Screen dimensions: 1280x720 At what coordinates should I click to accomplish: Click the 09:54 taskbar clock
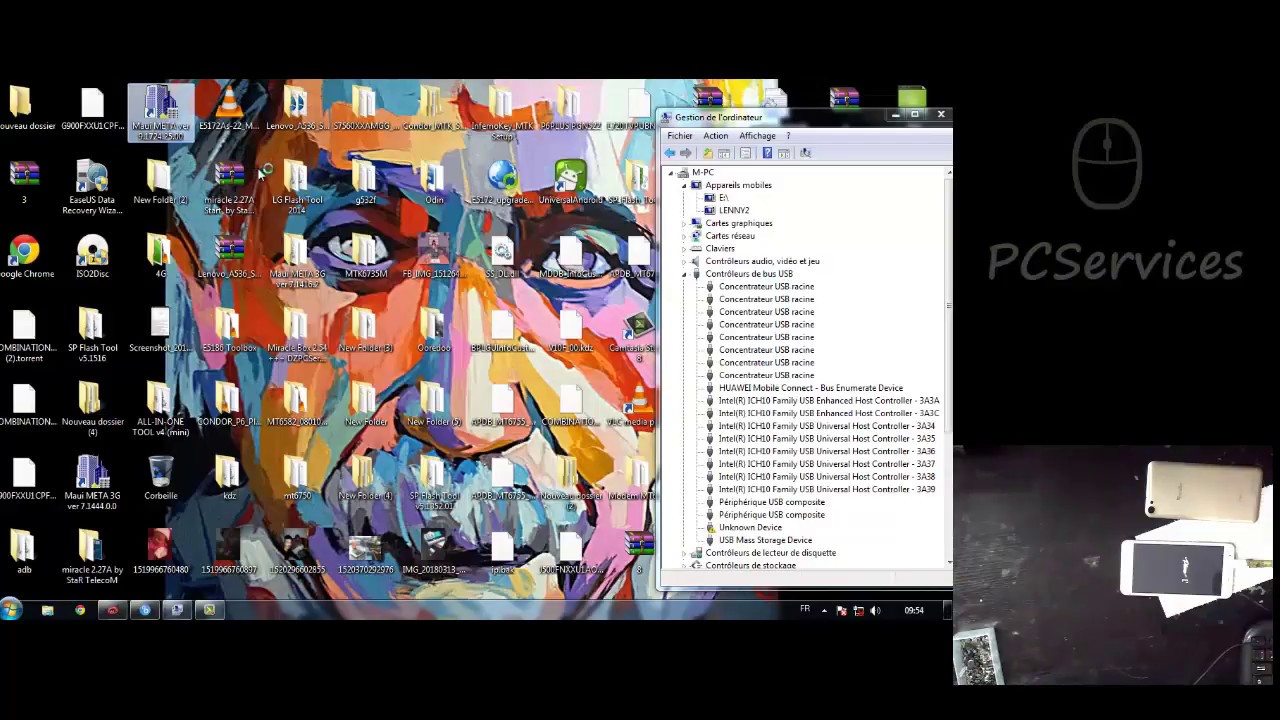click(x=914, y=610)
